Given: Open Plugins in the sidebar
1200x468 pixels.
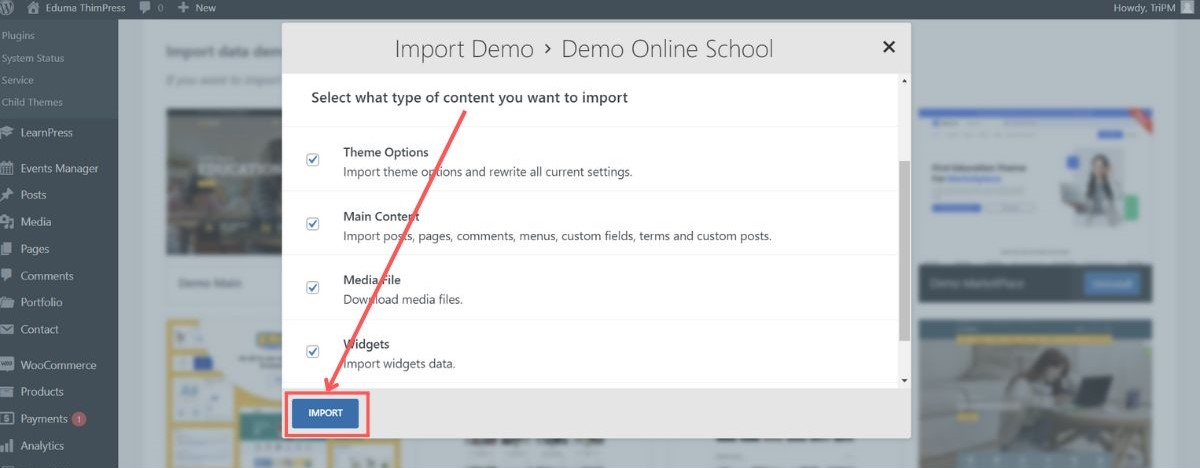Looking at the screenshot, I should (18, 36).
